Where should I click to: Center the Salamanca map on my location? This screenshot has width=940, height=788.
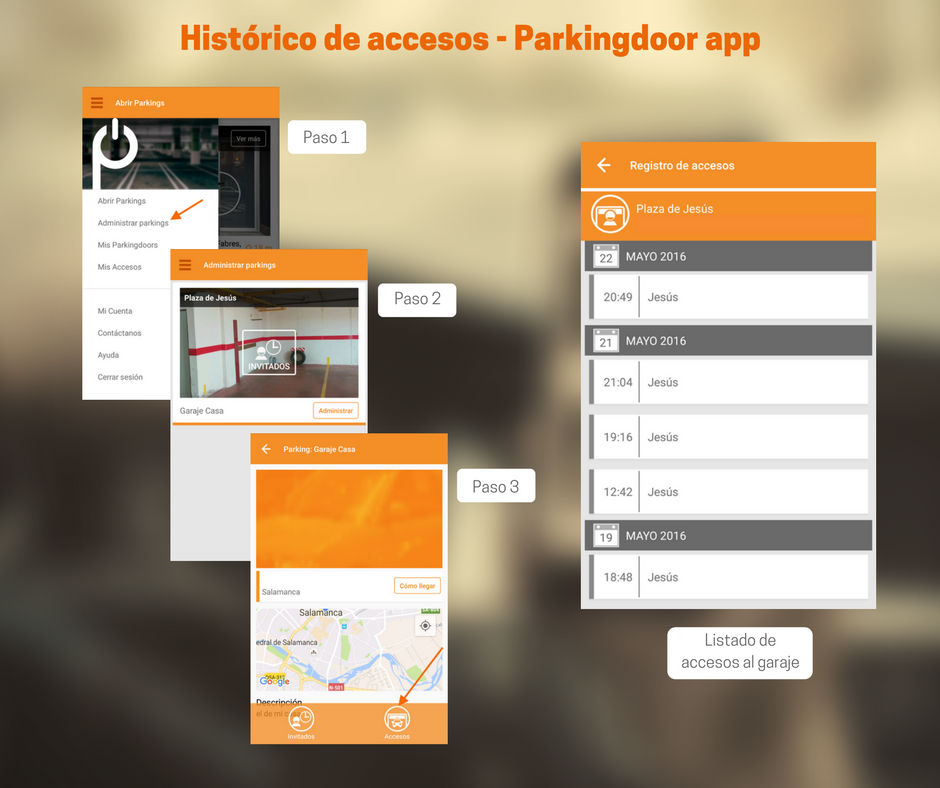pos(425,625)
